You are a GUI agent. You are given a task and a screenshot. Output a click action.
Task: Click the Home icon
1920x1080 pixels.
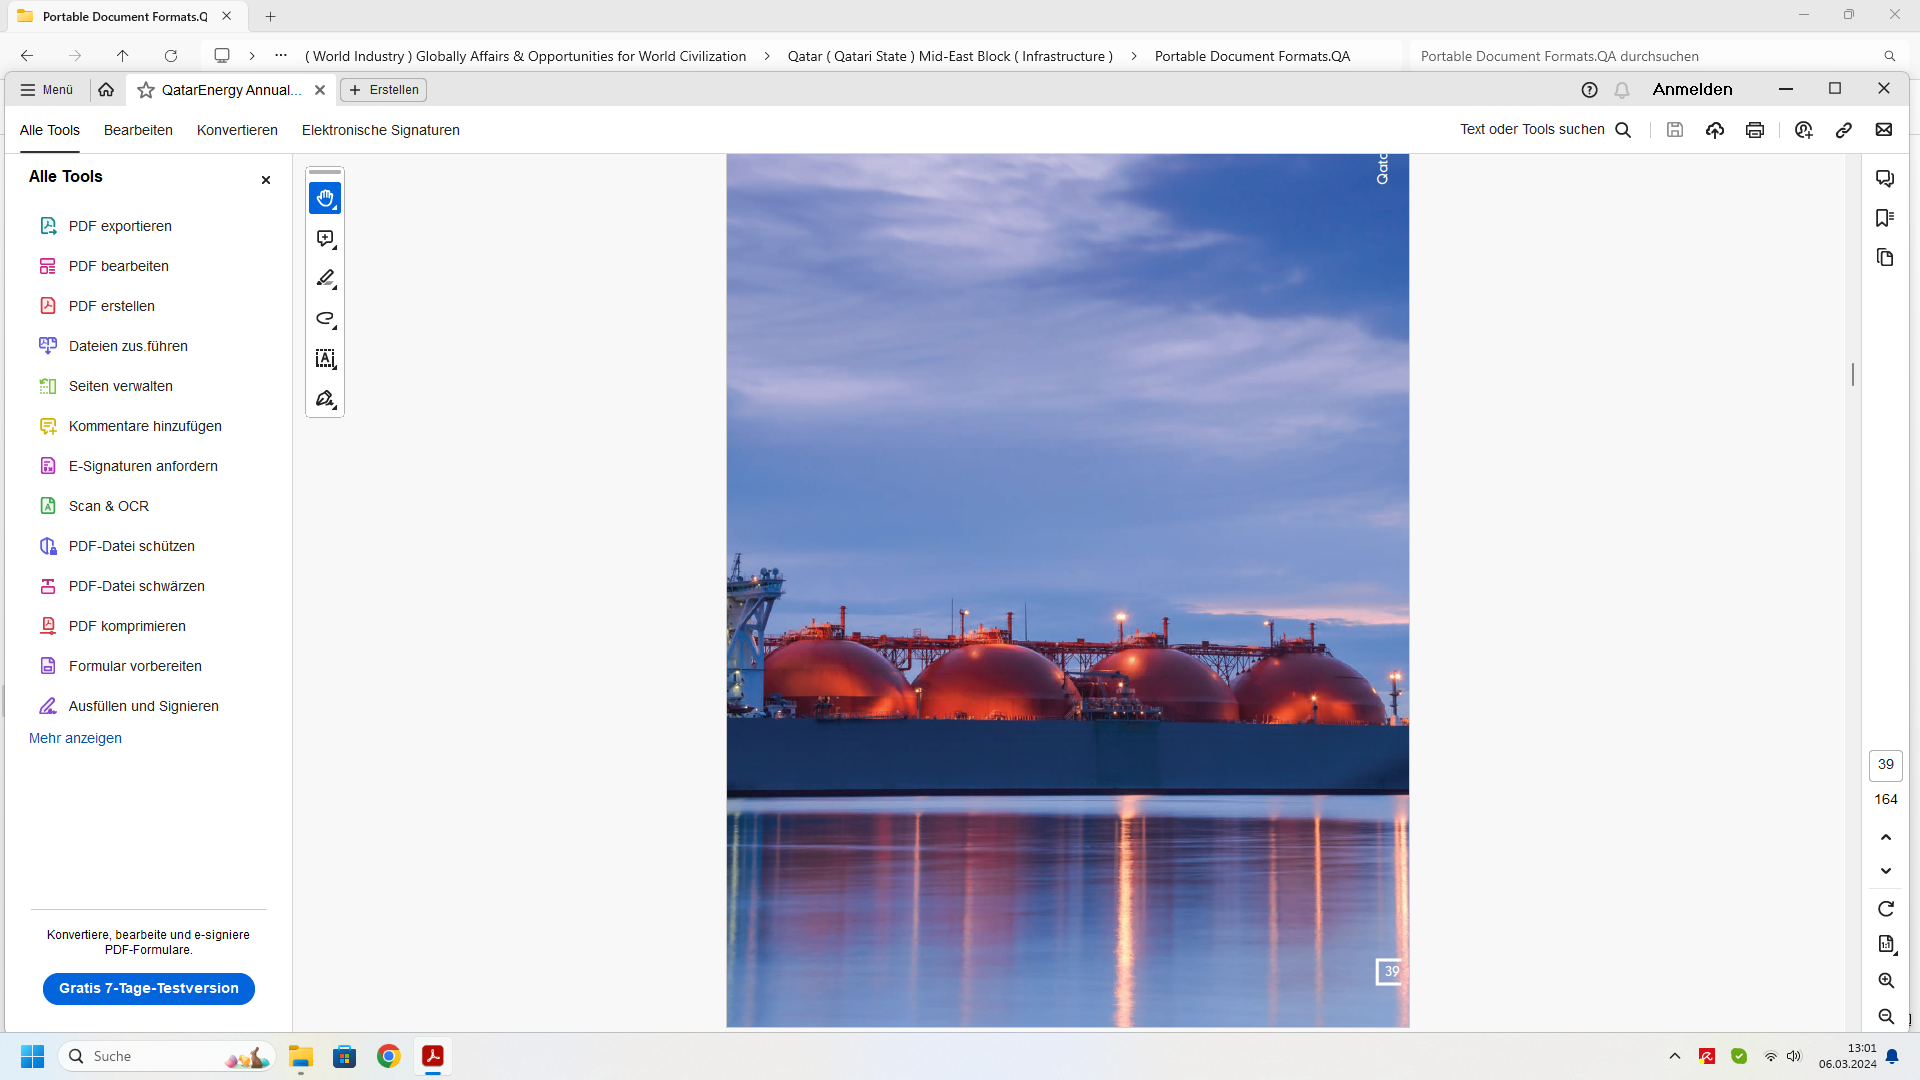(106, 90)
